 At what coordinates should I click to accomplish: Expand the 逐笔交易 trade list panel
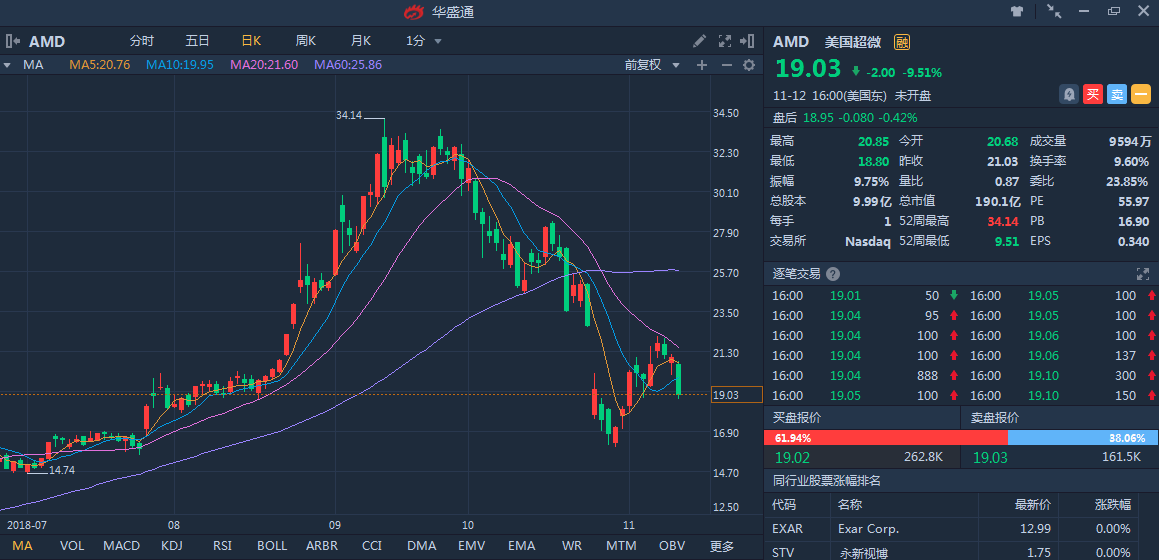pyautogui.click(x=1143, y=274)
